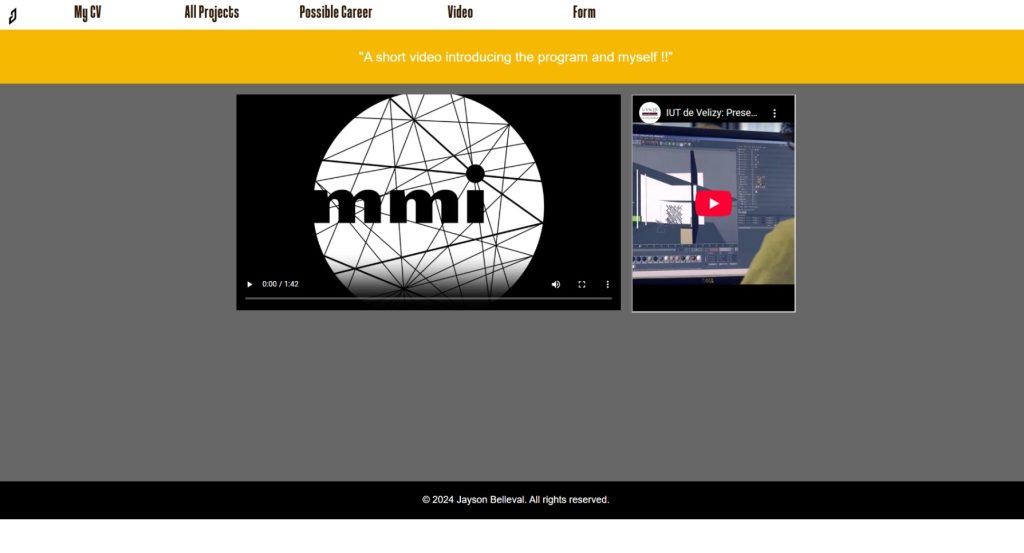Click the black bar below the YouTube video
This screenshot has width=1024, height=553.
713,298
